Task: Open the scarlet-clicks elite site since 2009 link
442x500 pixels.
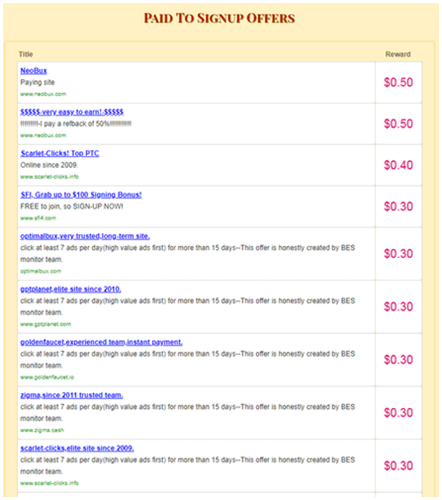Action: [x=77, y=448]
